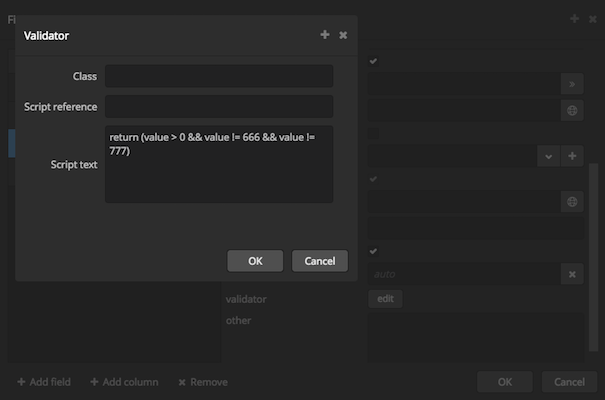
Task: Click Add field at the bottom
Action: tap(44, 382)
